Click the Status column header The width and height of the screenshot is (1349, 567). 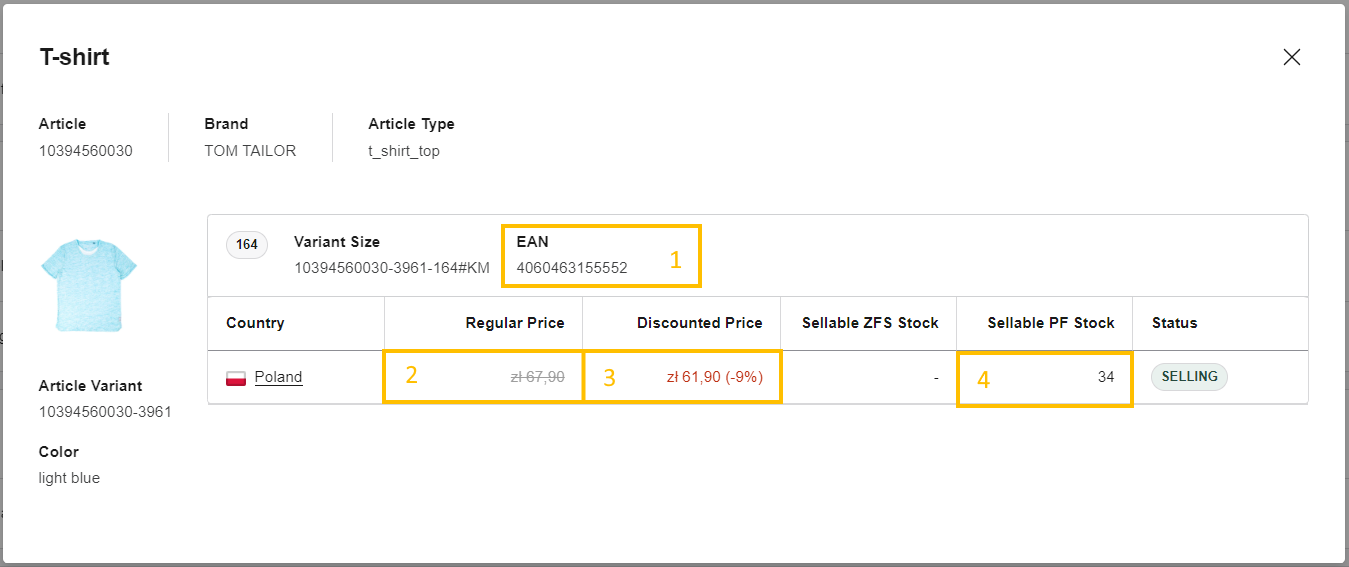1174,323
